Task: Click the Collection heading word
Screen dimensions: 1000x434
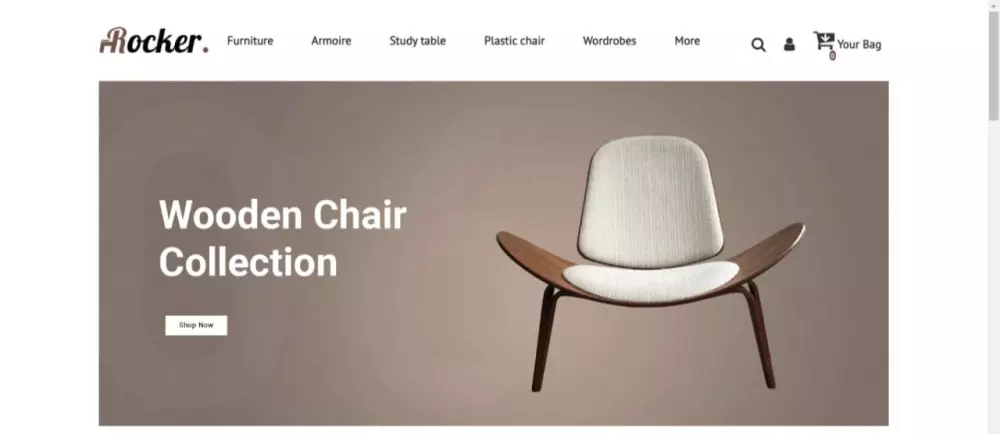Action: point(248,262)
